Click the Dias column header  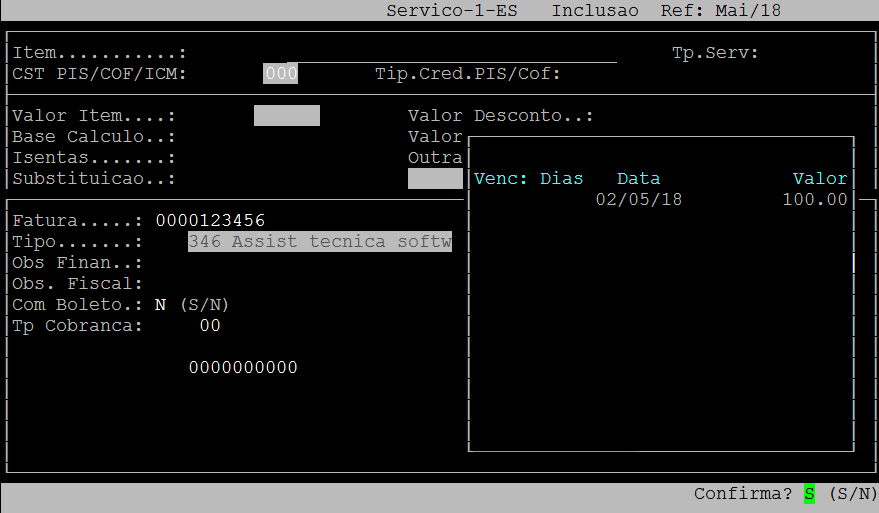(561, 179)
